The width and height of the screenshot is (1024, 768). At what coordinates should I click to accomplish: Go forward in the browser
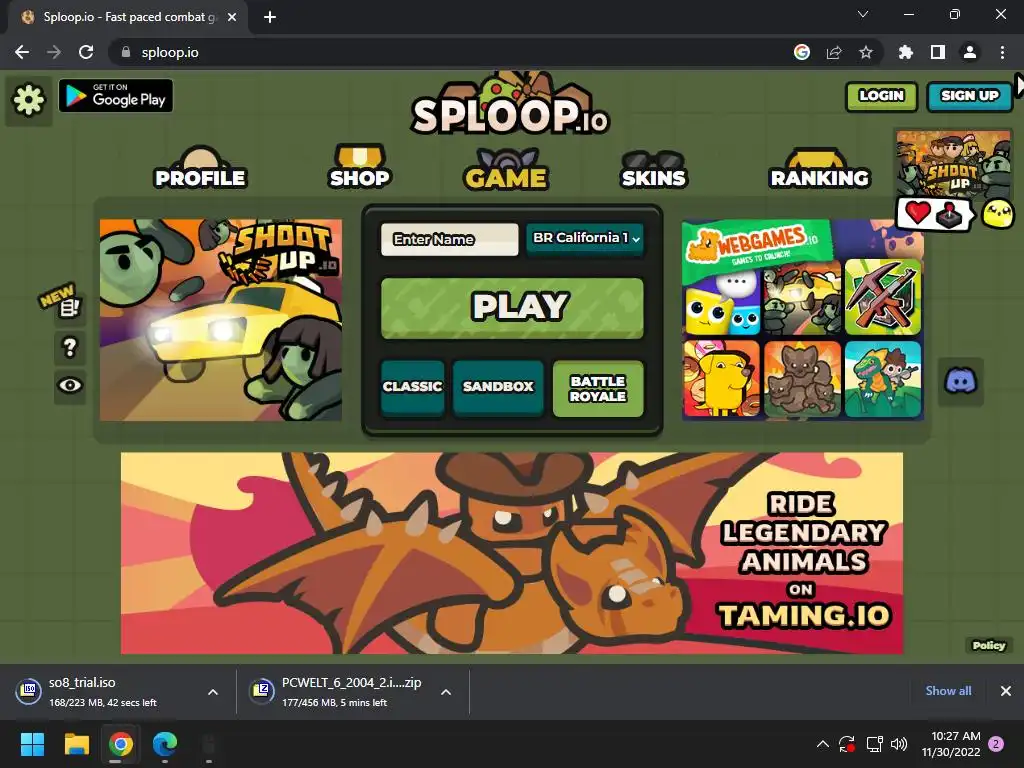click(x=54, y=52)
